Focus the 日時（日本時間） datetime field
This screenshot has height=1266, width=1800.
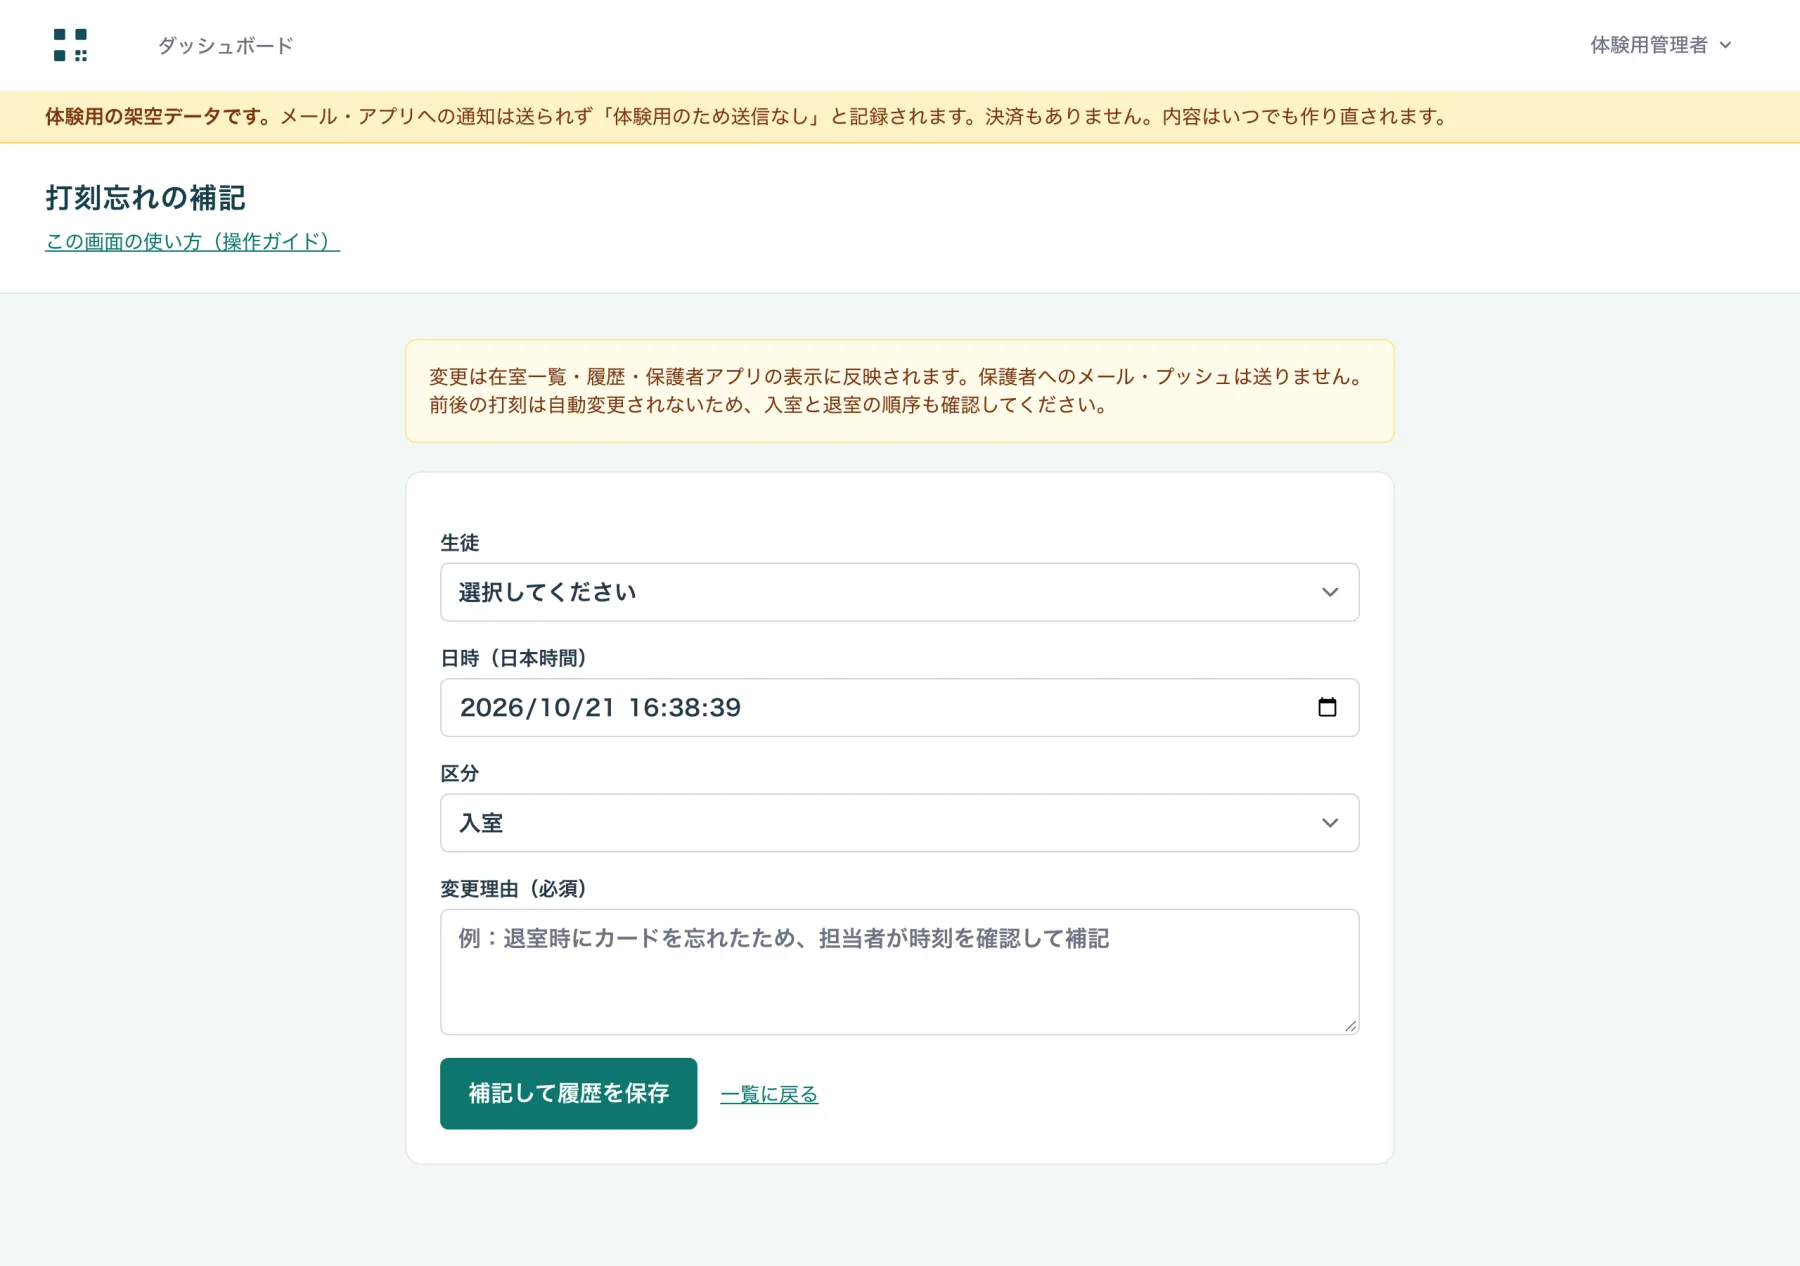point(899,707)
